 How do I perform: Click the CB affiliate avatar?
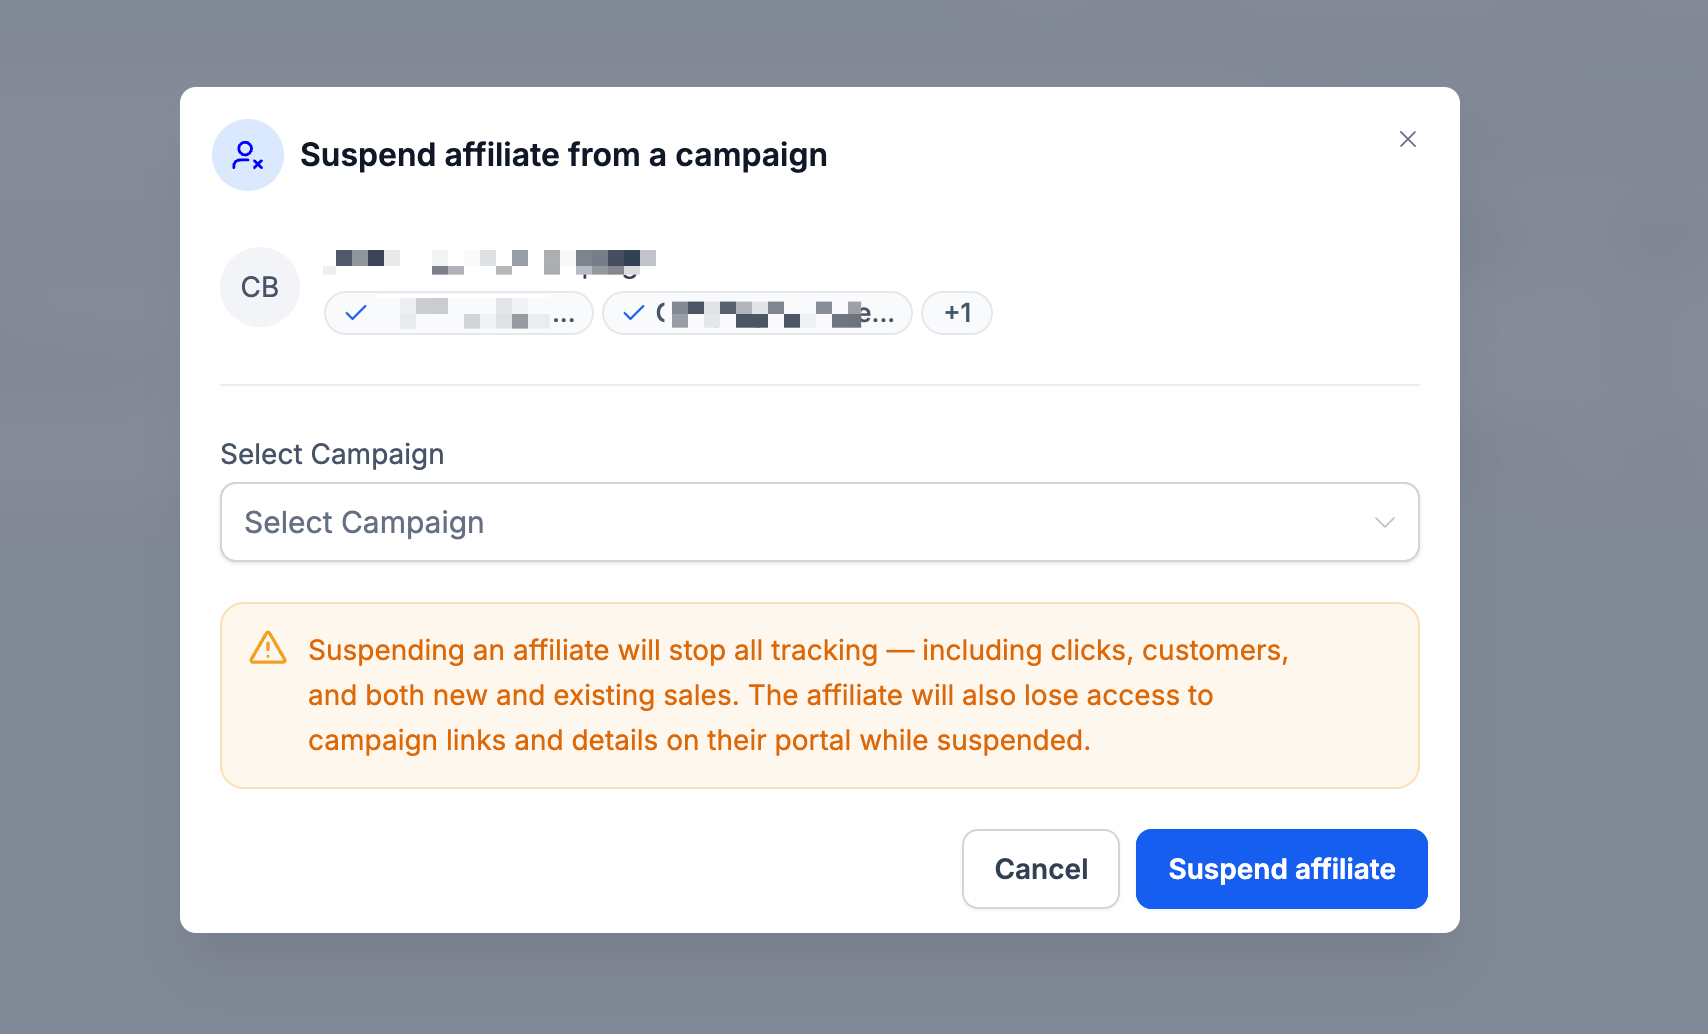point(260,287)
